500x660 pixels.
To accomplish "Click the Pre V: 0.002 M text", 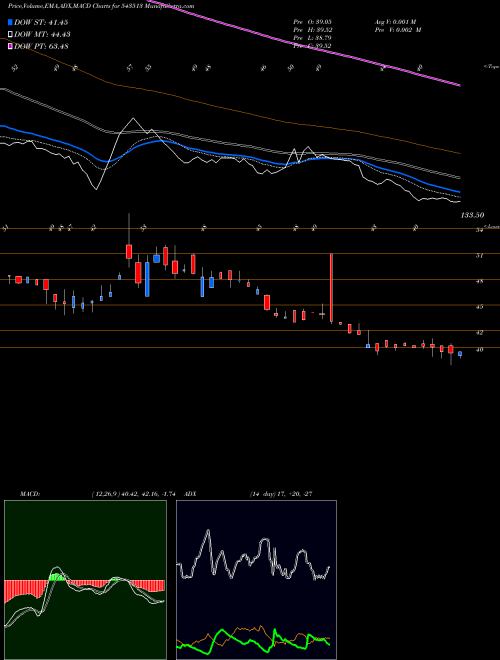I will pos(398,30).
